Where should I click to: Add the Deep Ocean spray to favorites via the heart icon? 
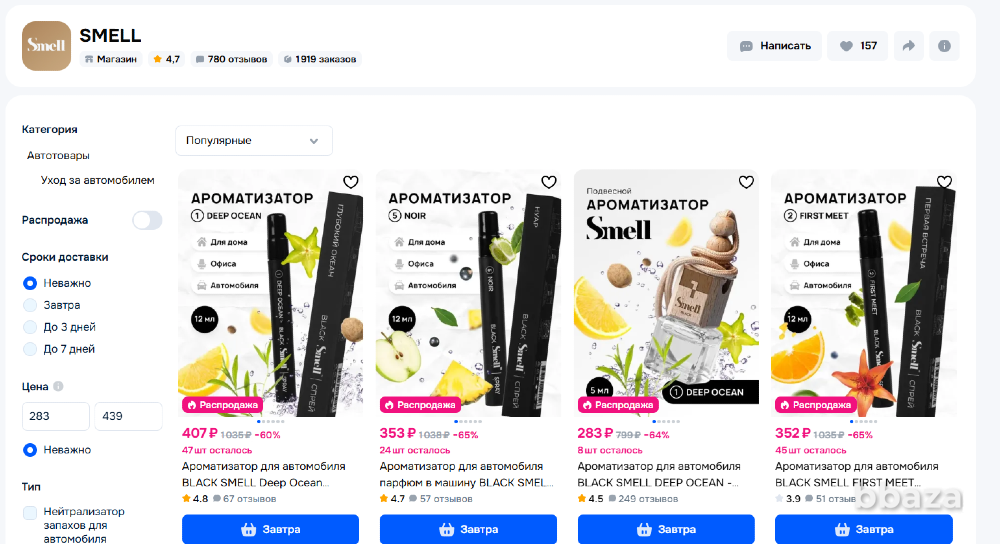351,182
